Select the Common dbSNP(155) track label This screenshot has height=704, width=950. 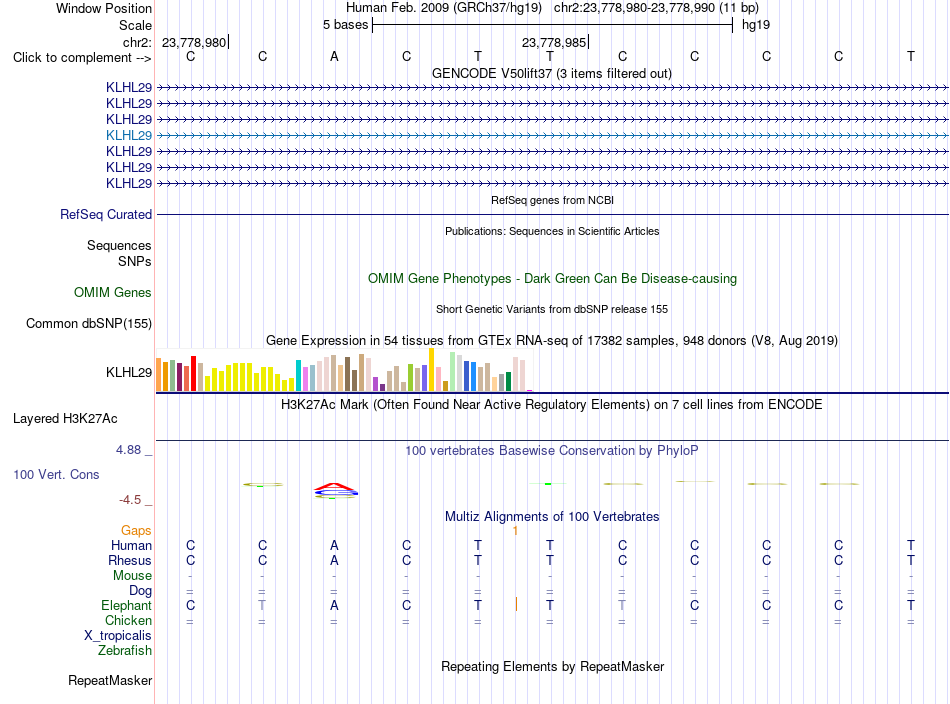89,324
